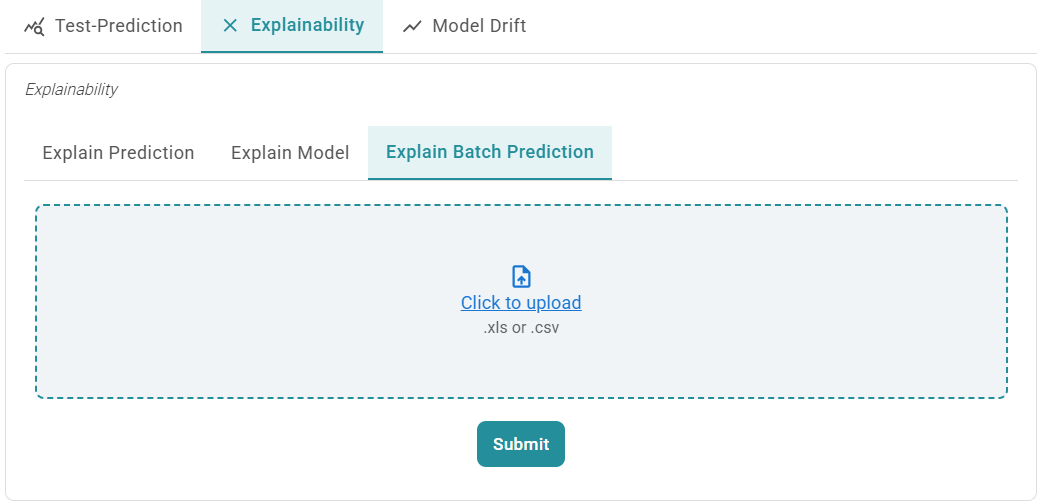Switch to the Model Drift tab
Viewport: 1046px width, 502px height.
coord(479,26)
